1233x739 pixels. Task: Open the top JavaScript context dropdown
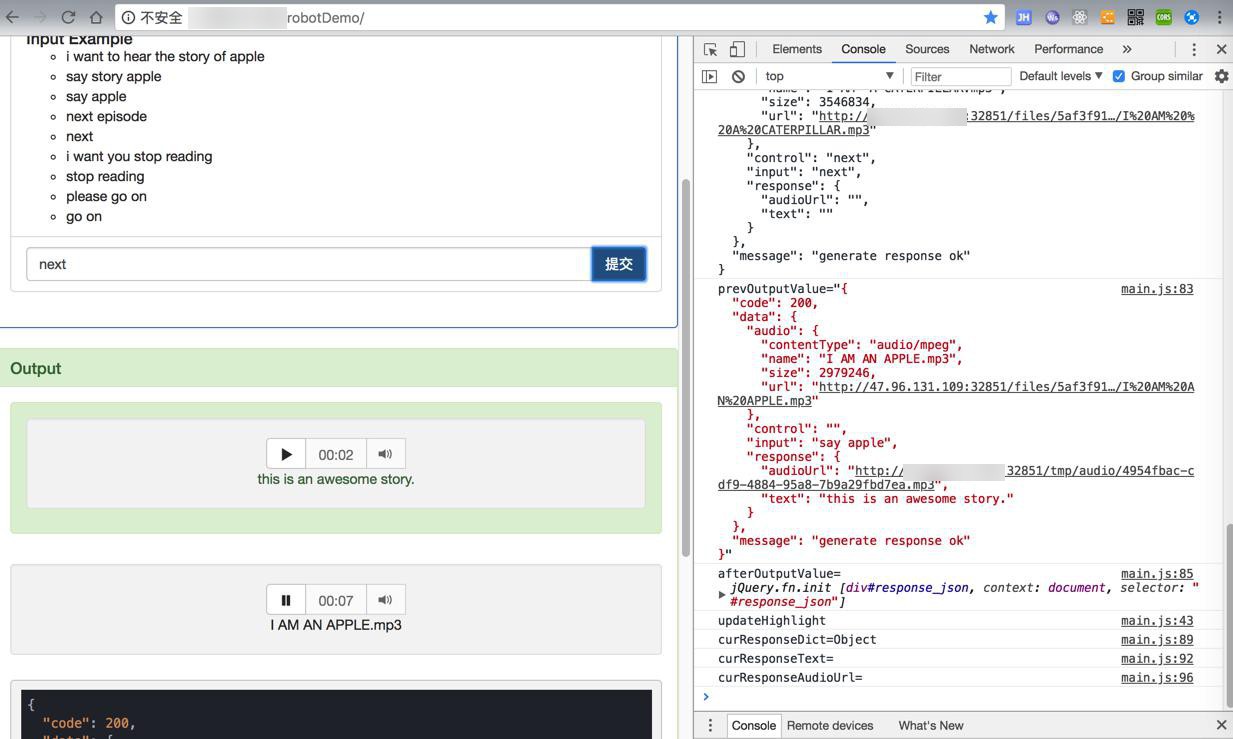(829, 76)
